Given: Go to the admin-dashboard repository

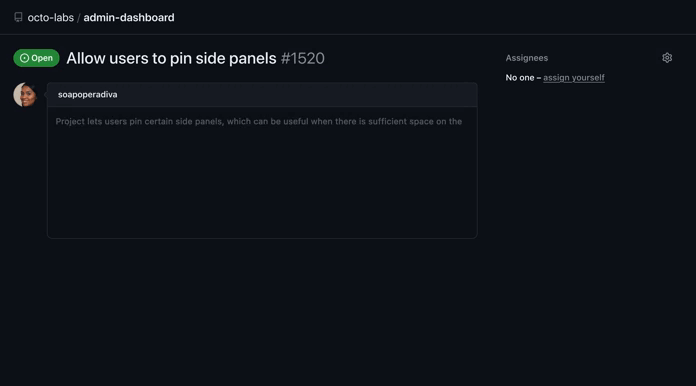Looking at the screenshot, I should 129,18.
